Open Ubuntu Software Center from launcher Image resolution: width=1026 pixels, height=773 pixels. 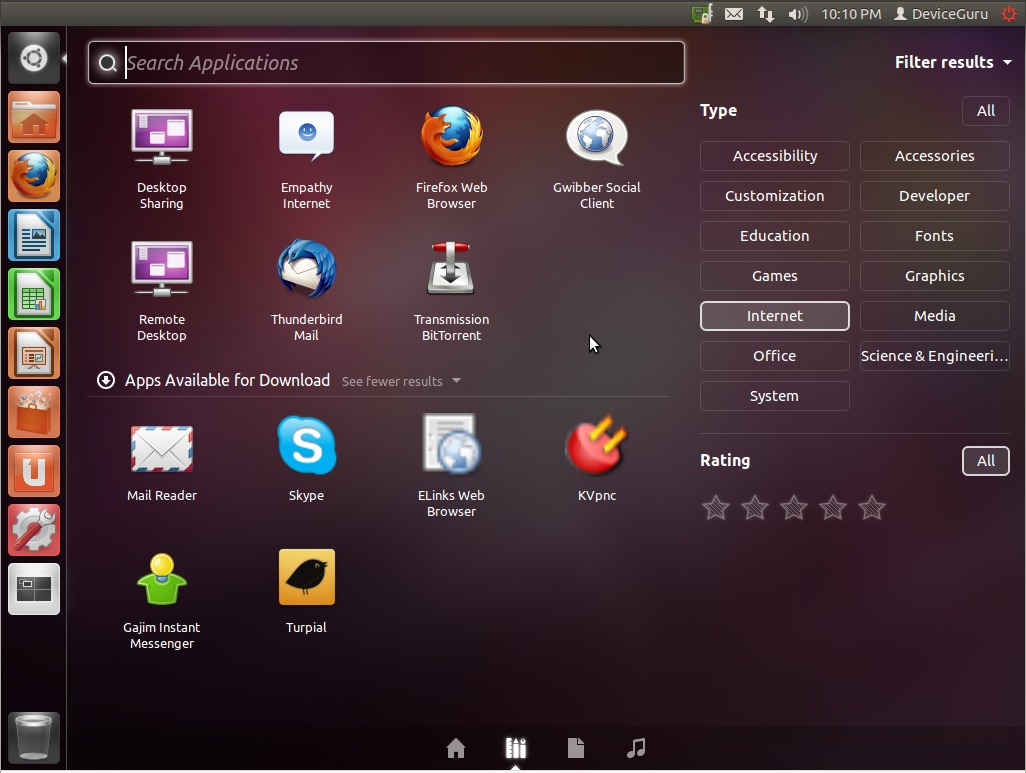click(x=34, y=412)
